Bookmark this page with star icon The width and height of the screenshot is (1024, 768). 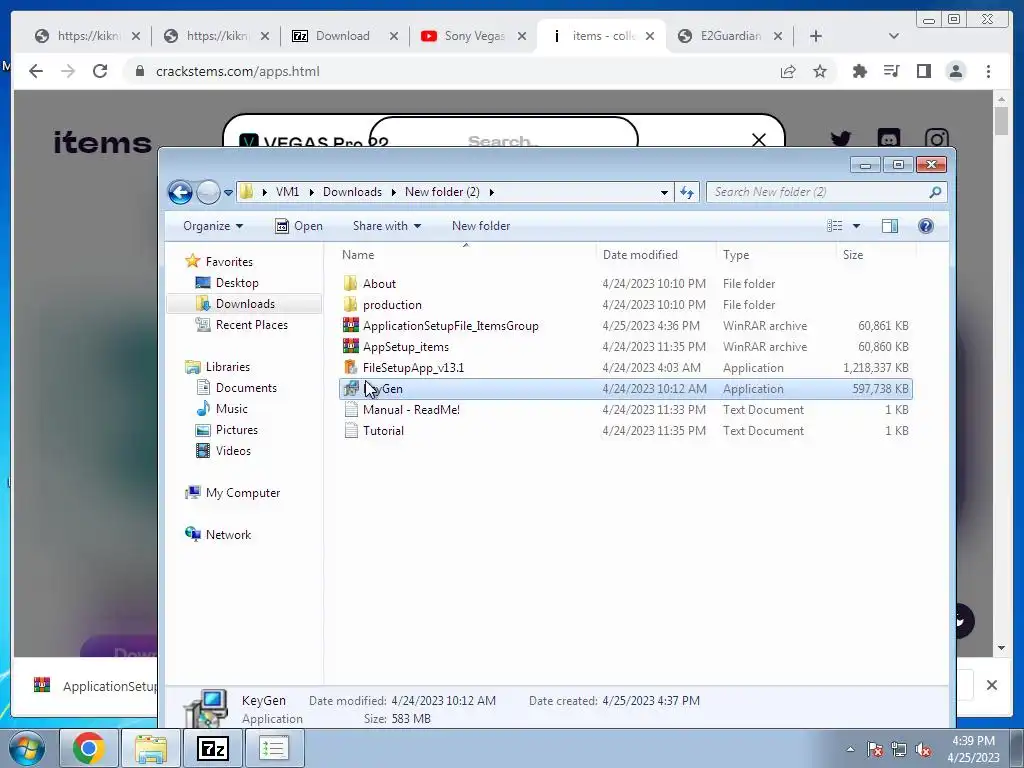tap(820, 71)
